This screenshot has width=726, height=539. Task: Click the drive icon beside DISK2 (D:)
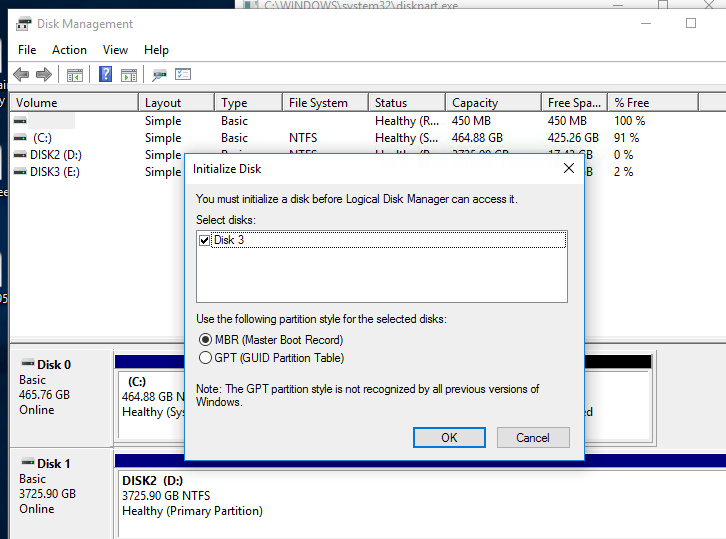coord(20,155)
